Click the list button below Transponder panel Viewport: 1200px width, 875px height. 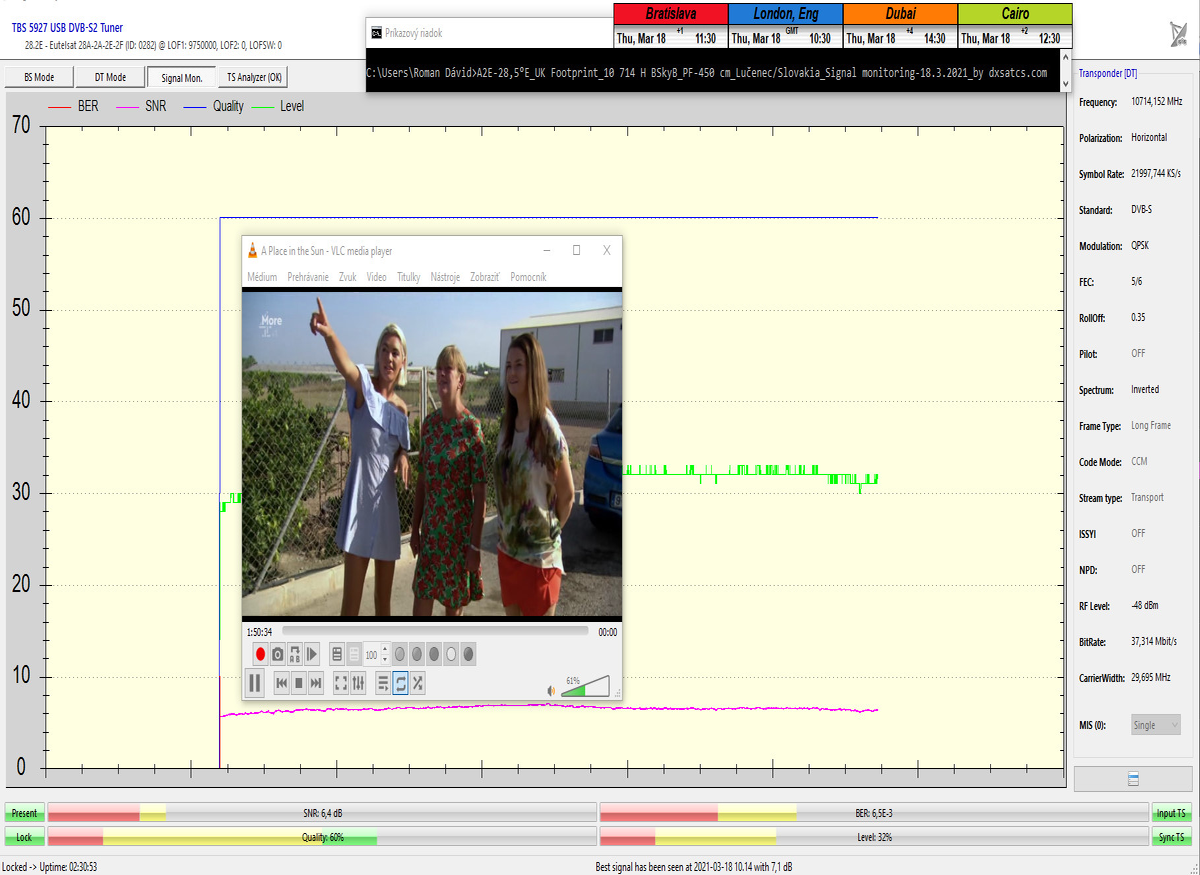(1133, 779)
